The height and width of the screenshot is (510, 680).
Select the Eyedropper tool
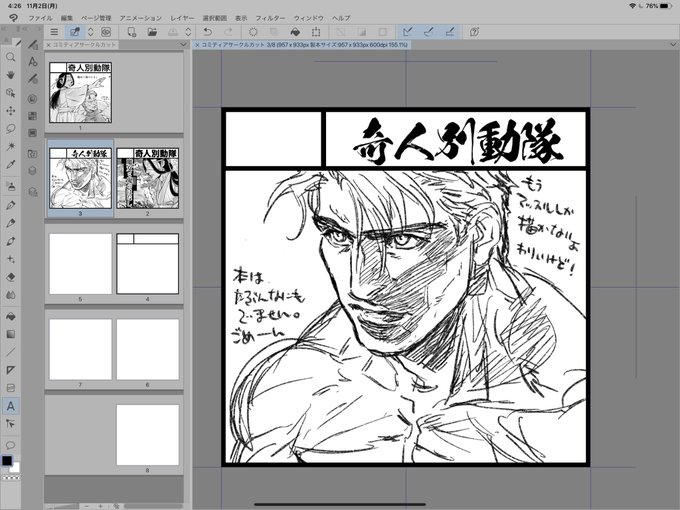point(10,164)
